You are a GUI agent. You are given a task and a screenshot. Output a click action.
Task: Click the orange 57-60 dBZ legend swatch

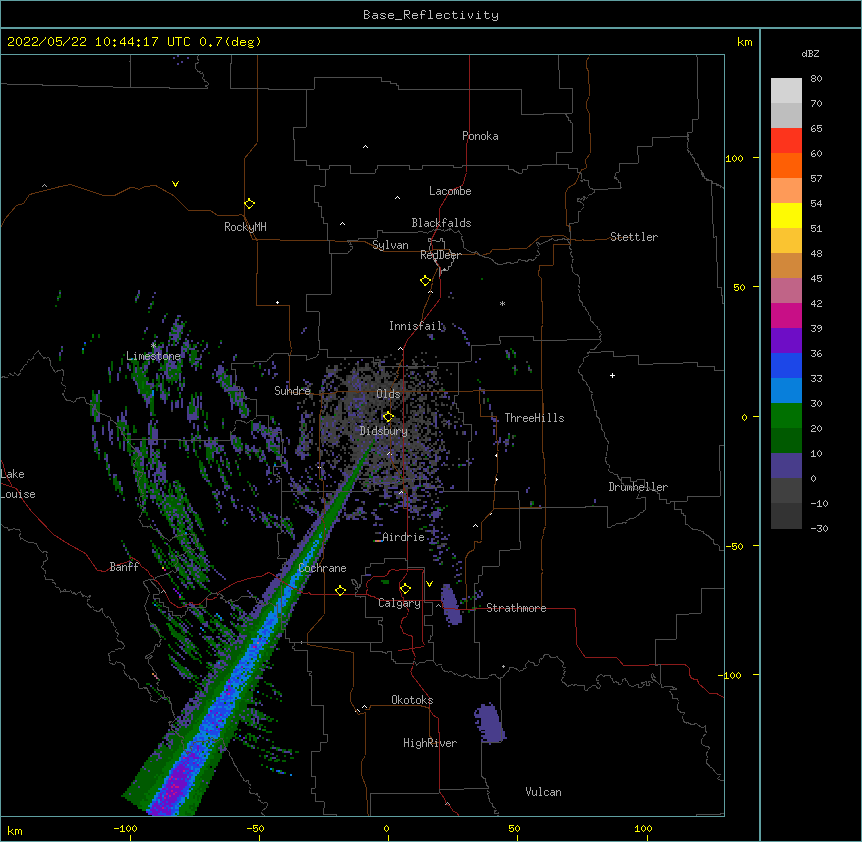pos(786,165)
